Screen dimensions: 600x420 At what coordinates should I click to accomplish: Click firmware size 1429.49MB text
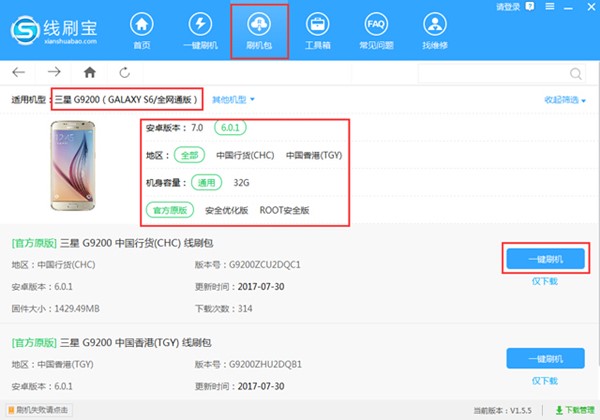(x=77, y=309)
